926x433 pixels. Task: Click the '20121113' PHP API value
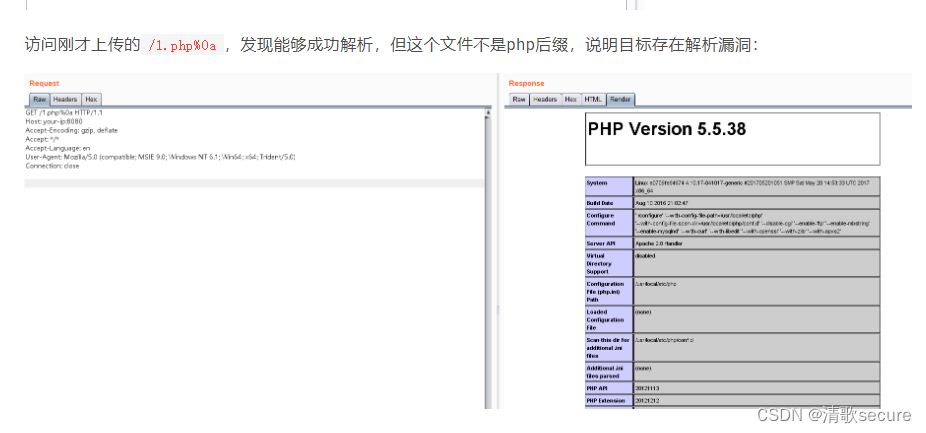coord(647,388)
